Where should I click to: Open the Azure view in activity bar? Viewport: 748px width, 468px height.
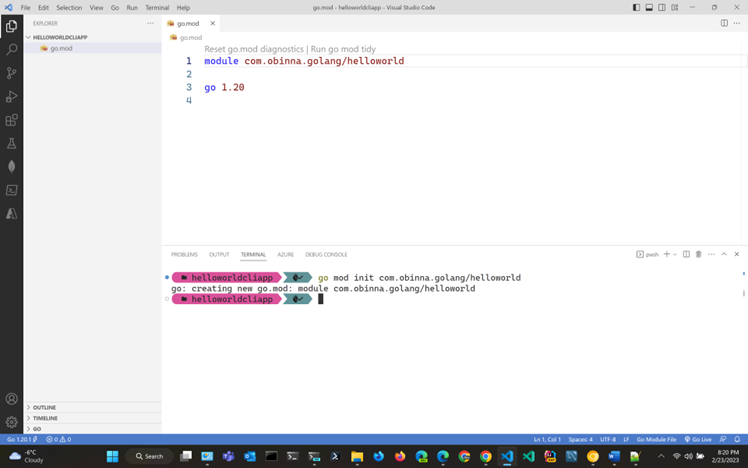pyautogui.click(x=11, y=213)
